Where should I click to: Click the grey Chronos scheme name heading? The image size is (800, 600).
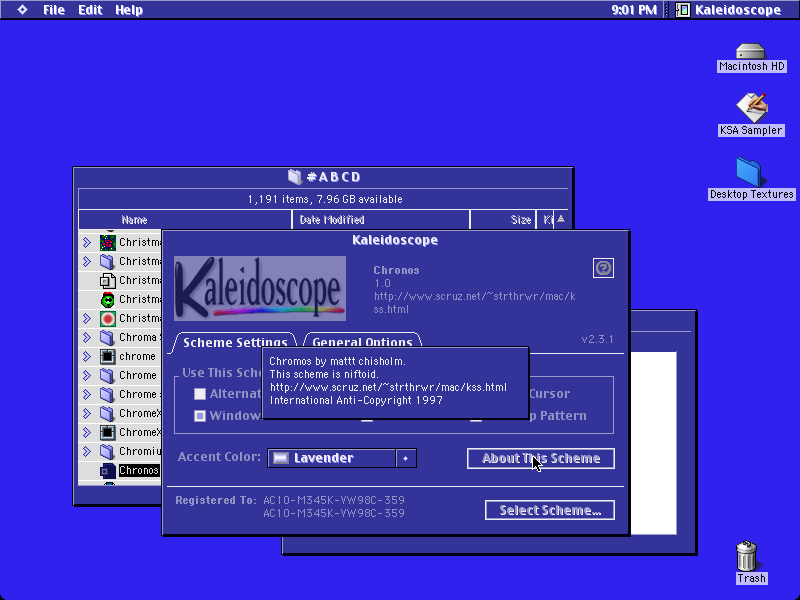[396, 270]
